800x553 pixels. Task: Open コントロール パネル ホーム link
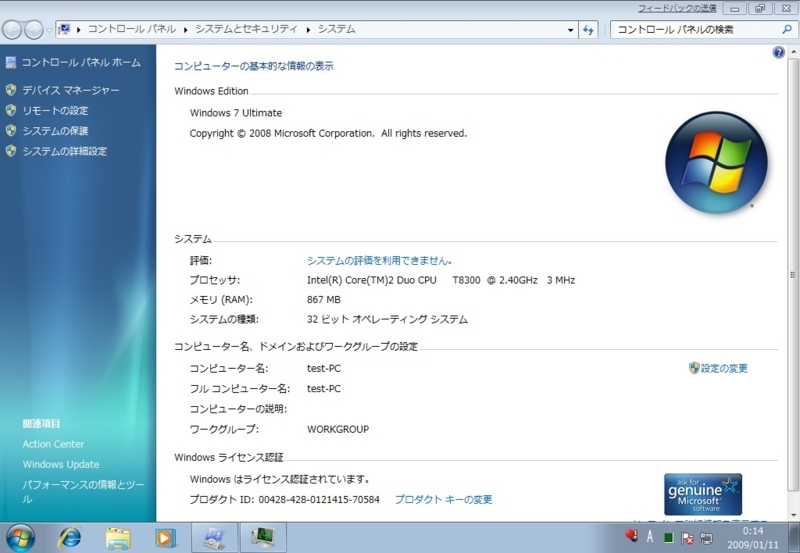click(x=81, y=62)
